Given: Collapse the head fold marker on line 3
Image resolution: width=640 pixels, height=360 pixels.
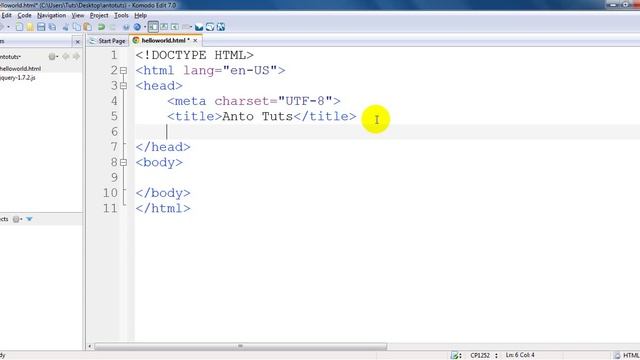Looking at the screenshot, I should [x=123, y=86].
